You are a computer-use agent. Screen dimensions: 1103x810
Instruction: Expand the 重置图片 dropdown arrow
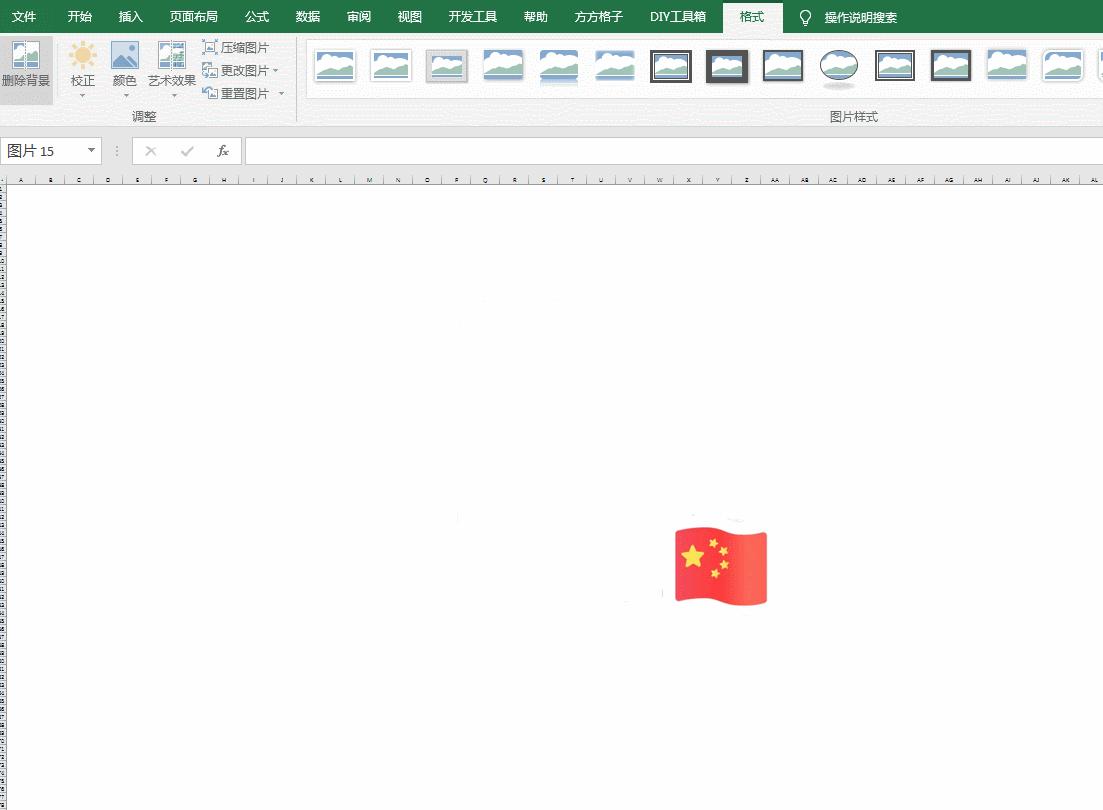[x=281, y=93]
